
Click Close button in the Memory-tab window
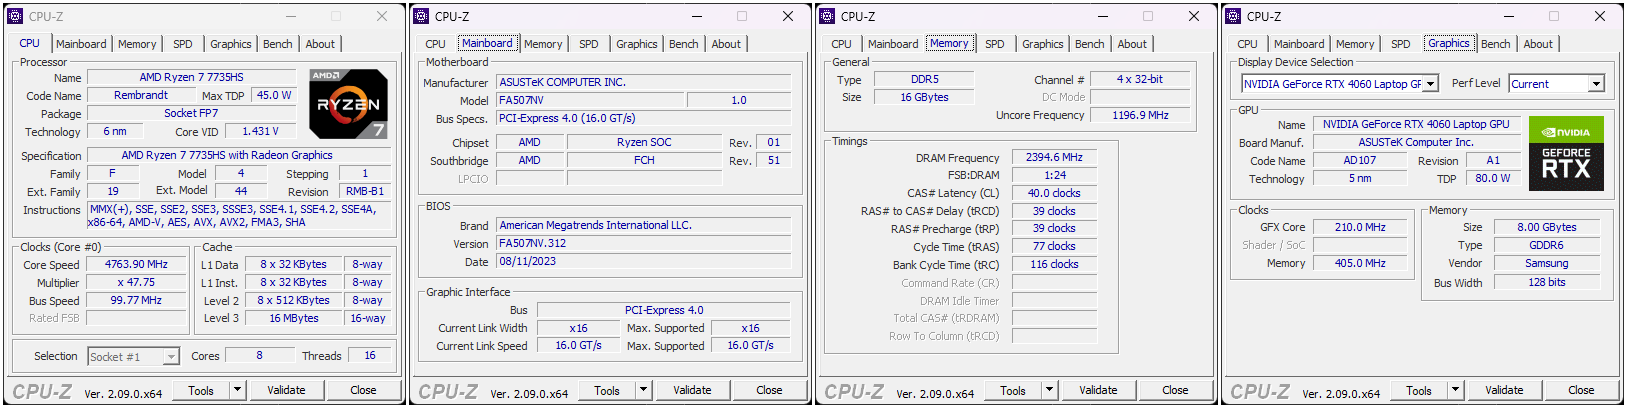1175,390
